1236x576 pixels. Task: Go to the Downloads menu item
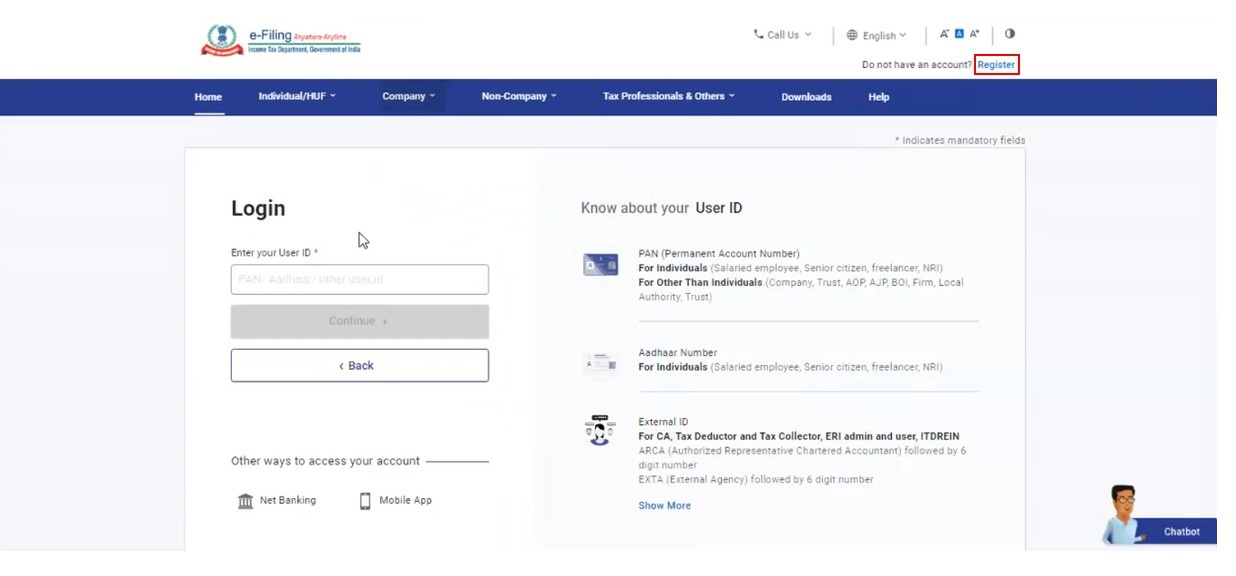806,97
